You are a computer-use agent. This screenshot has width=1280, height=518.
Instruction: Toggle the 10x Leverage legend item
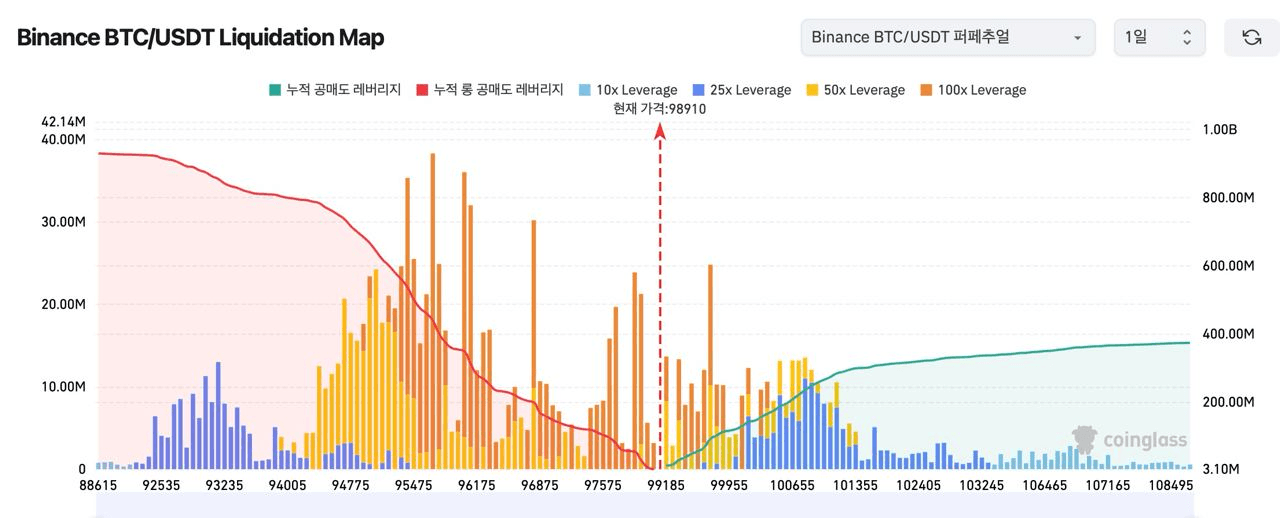tap(628, 90)
